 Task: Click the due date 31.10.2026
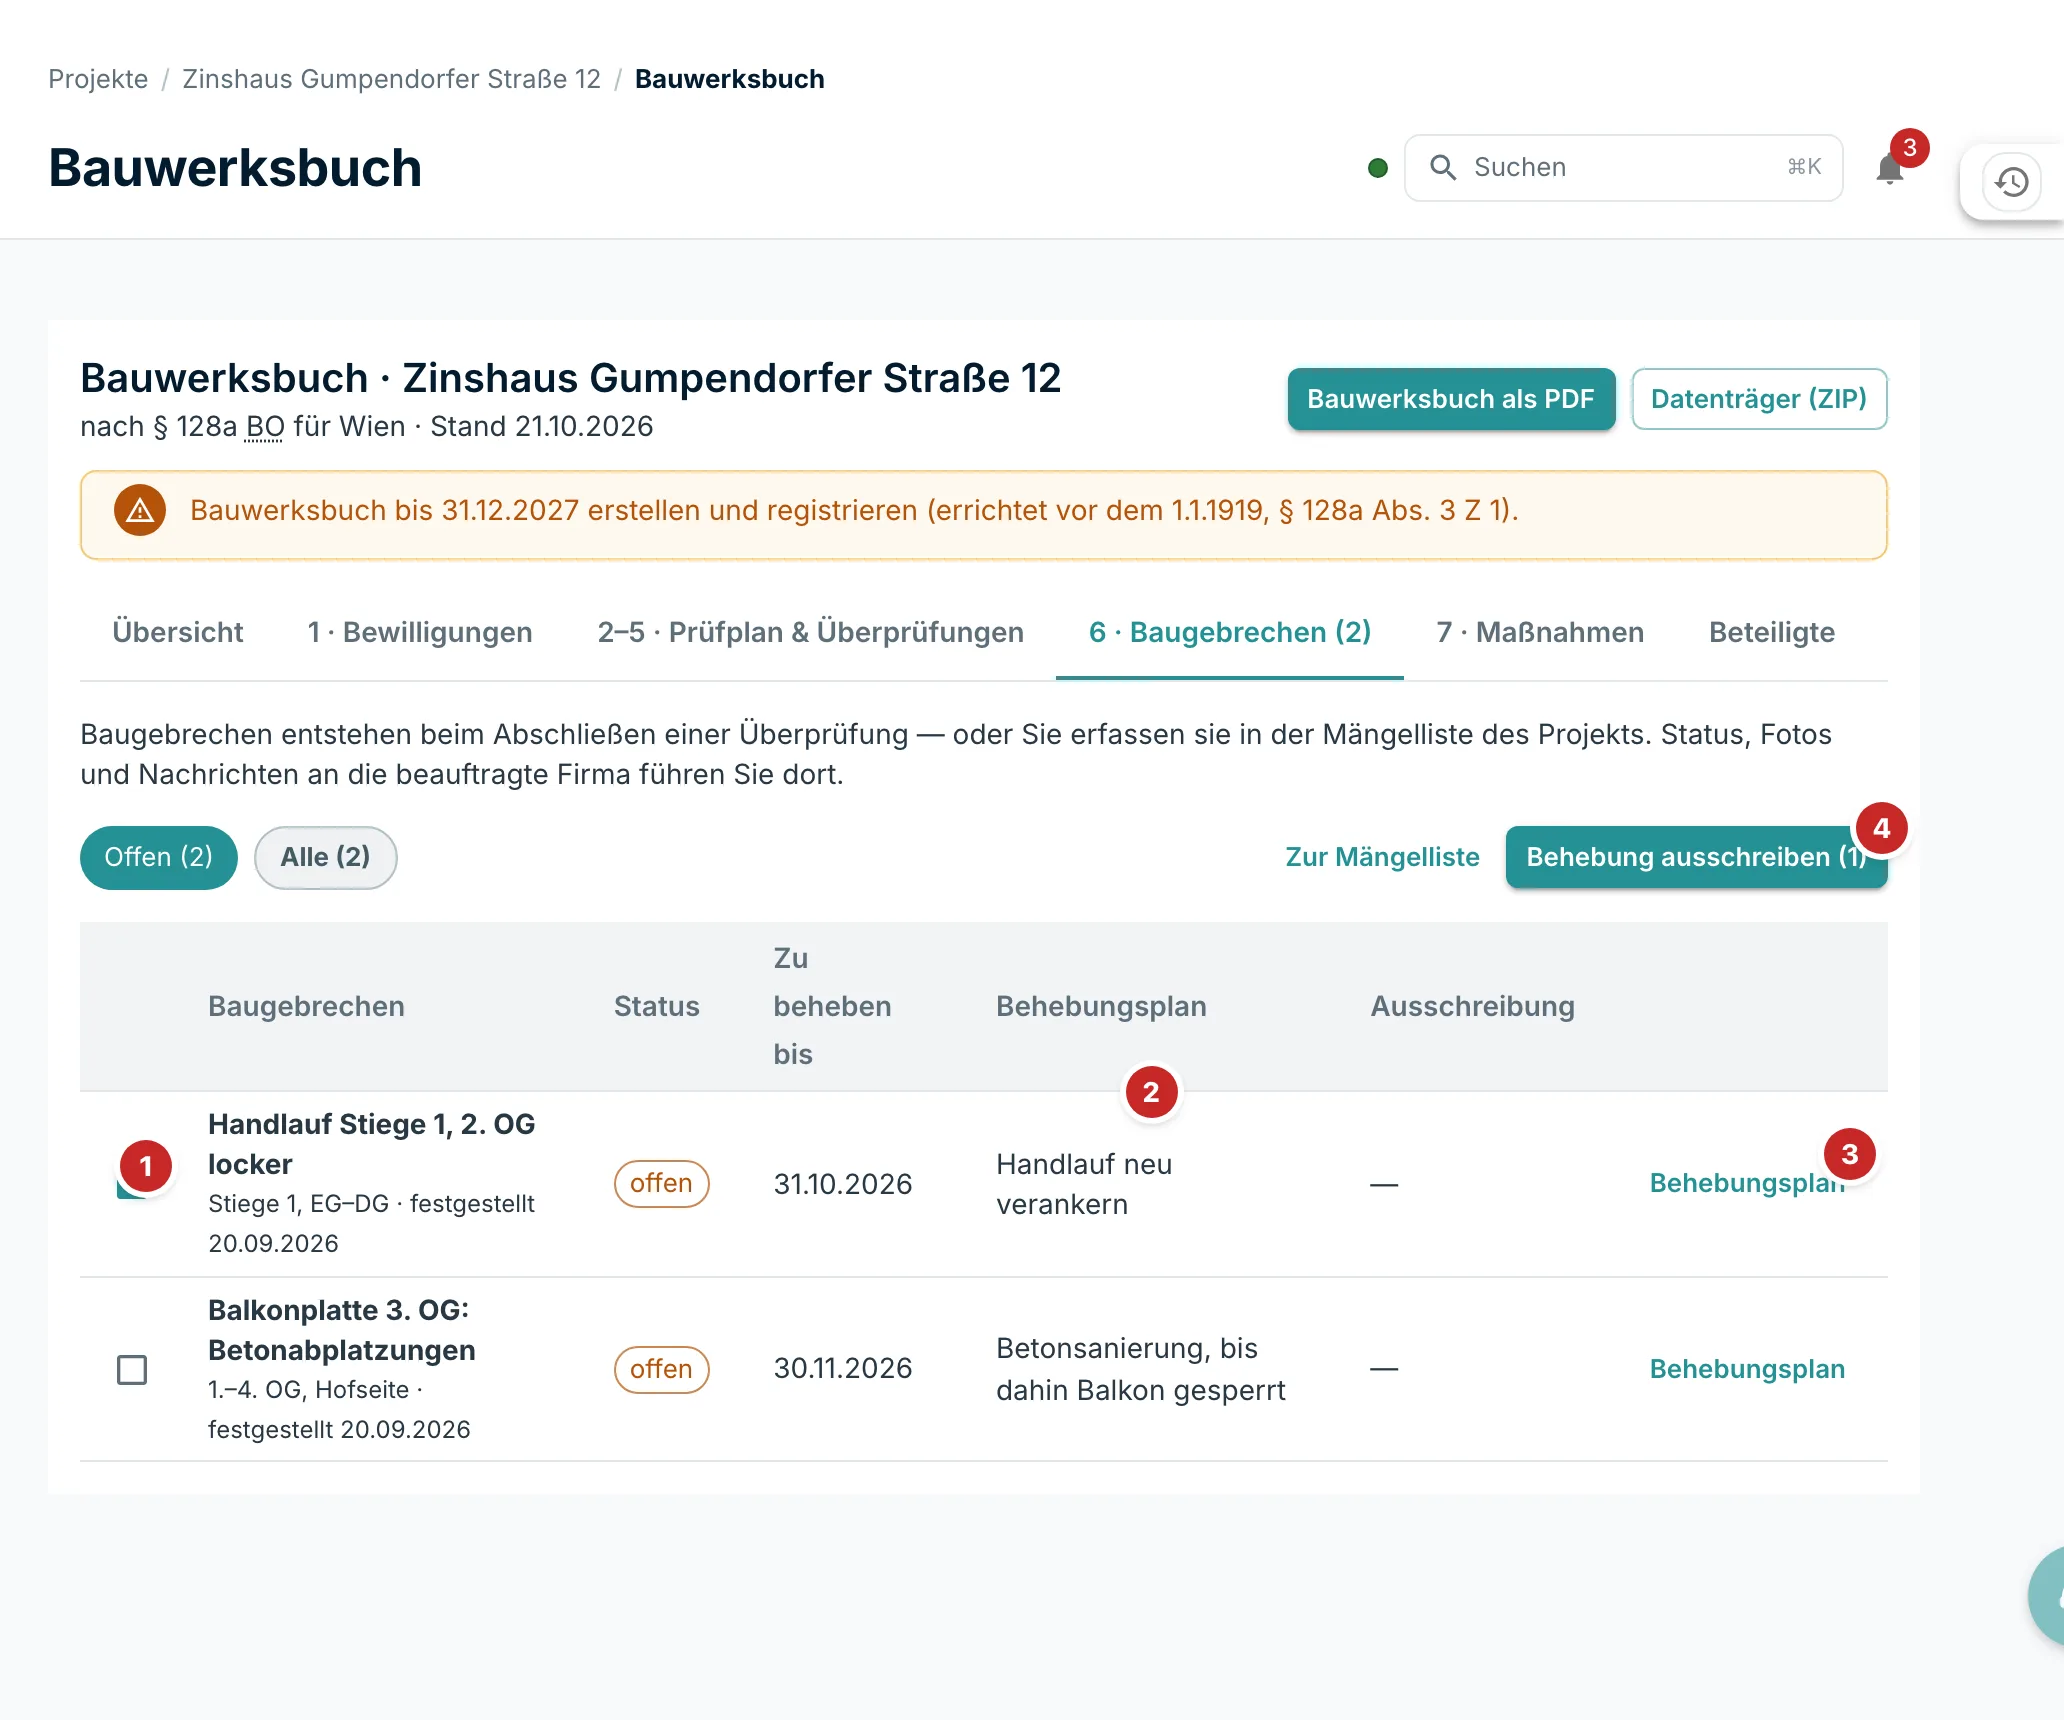(x=843, y=1184)
